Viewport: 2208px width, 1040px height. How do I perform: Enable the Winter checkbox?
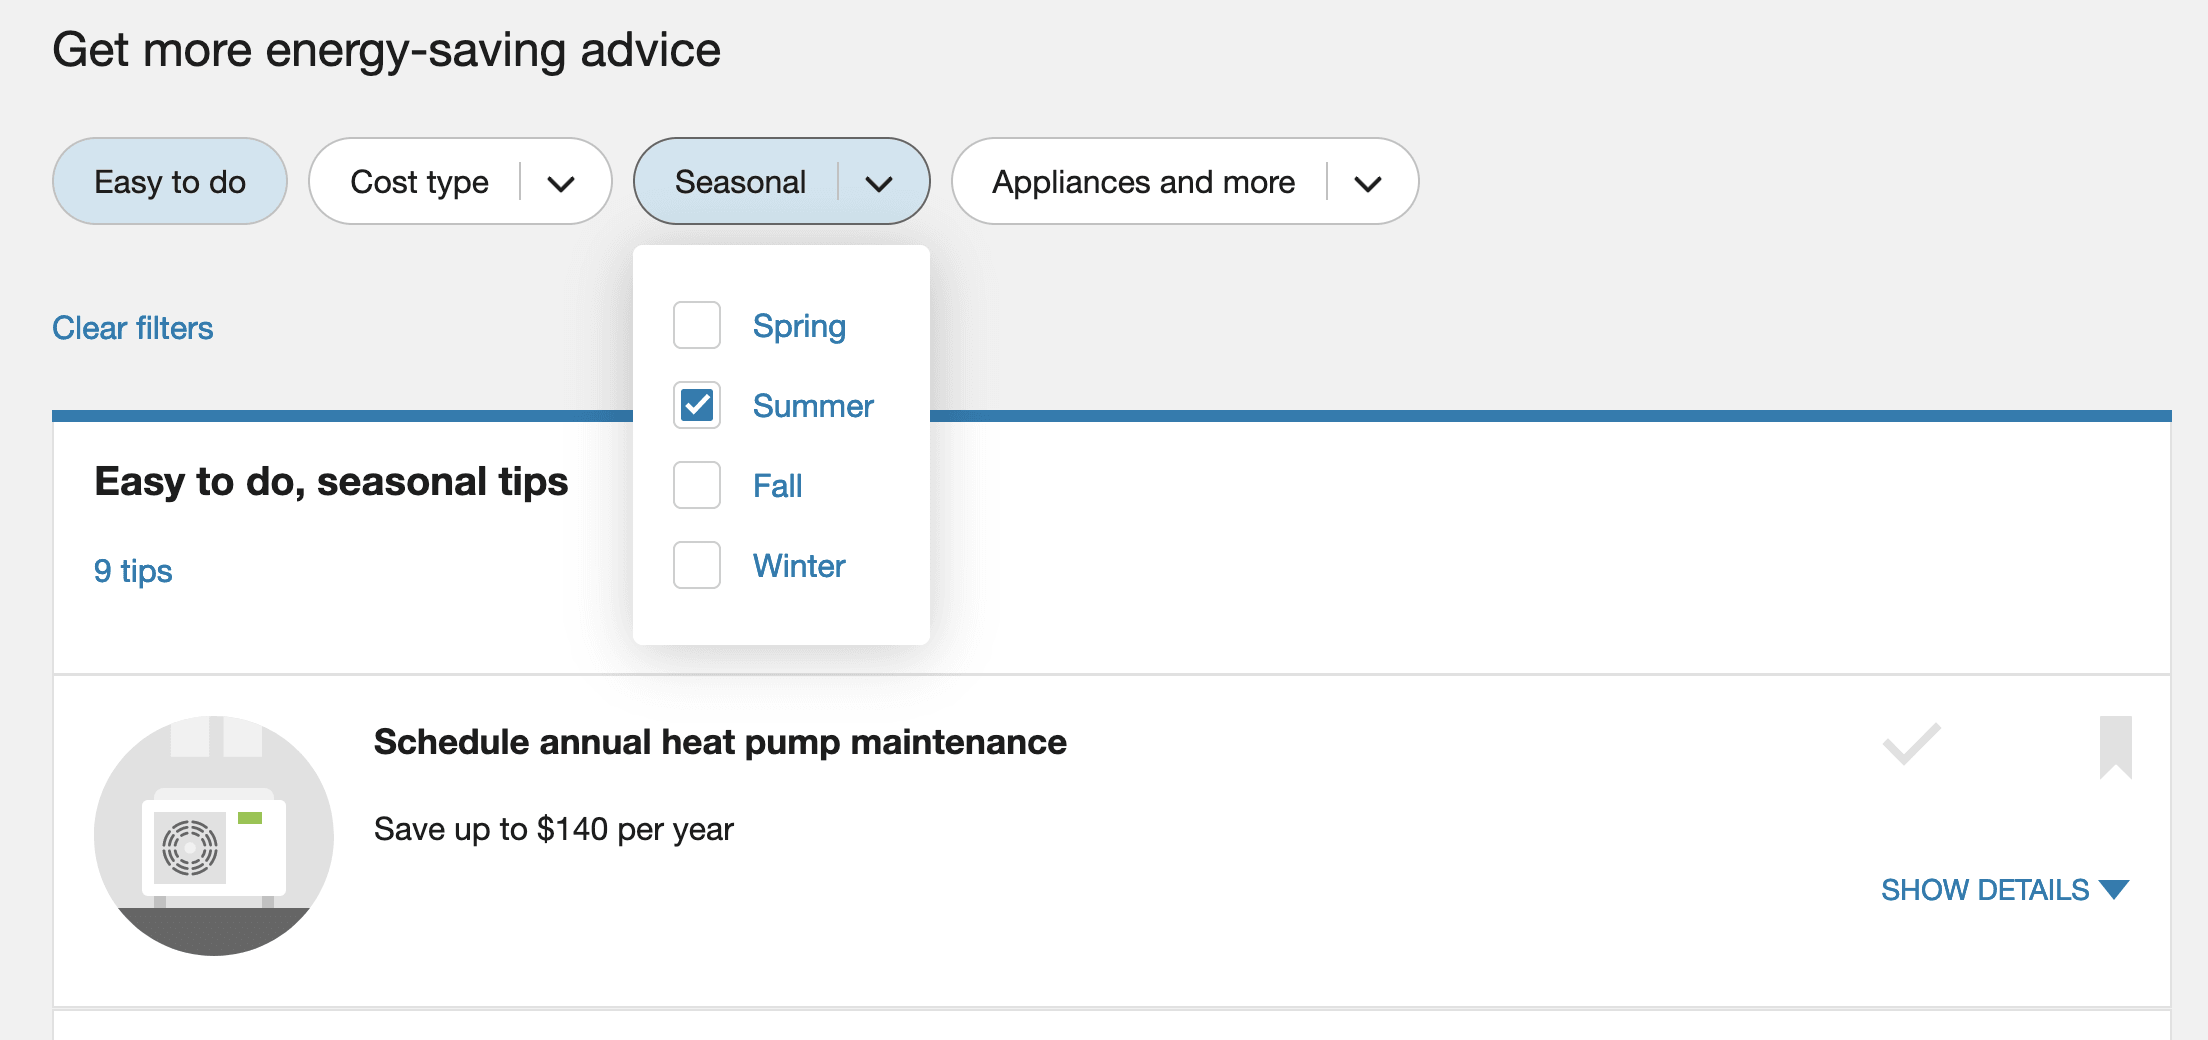click(697, 565)
